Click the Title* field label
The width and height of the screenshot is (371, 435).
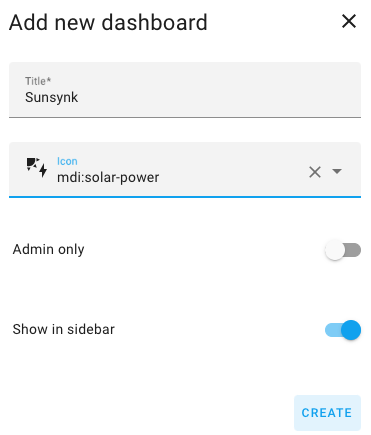(38, 81)
